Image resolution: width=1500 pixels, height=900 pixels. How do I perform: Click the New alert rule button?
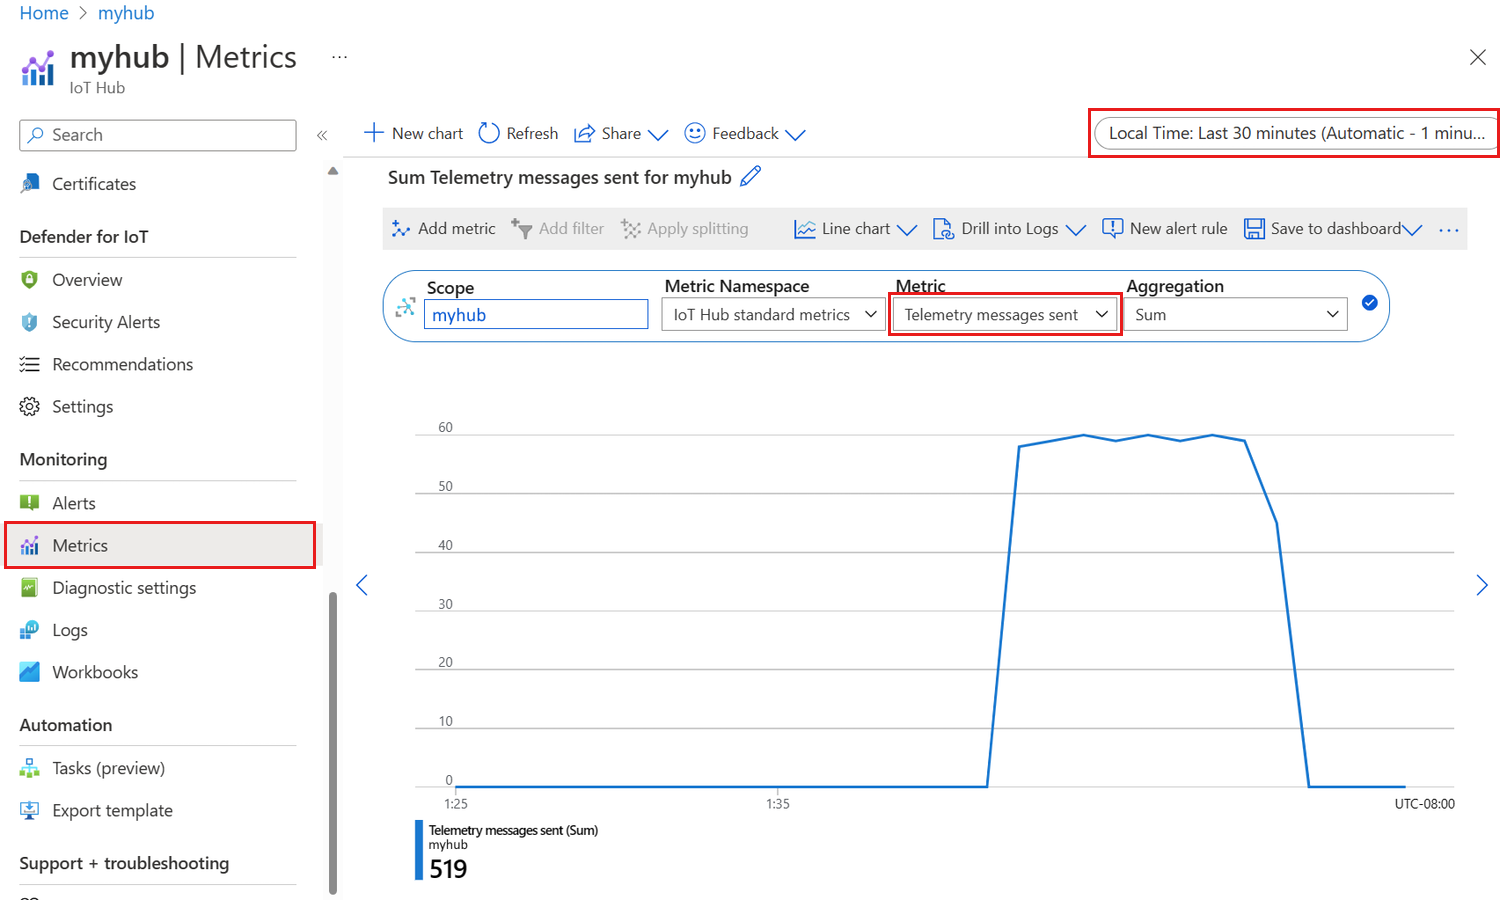coord(1164,228)
